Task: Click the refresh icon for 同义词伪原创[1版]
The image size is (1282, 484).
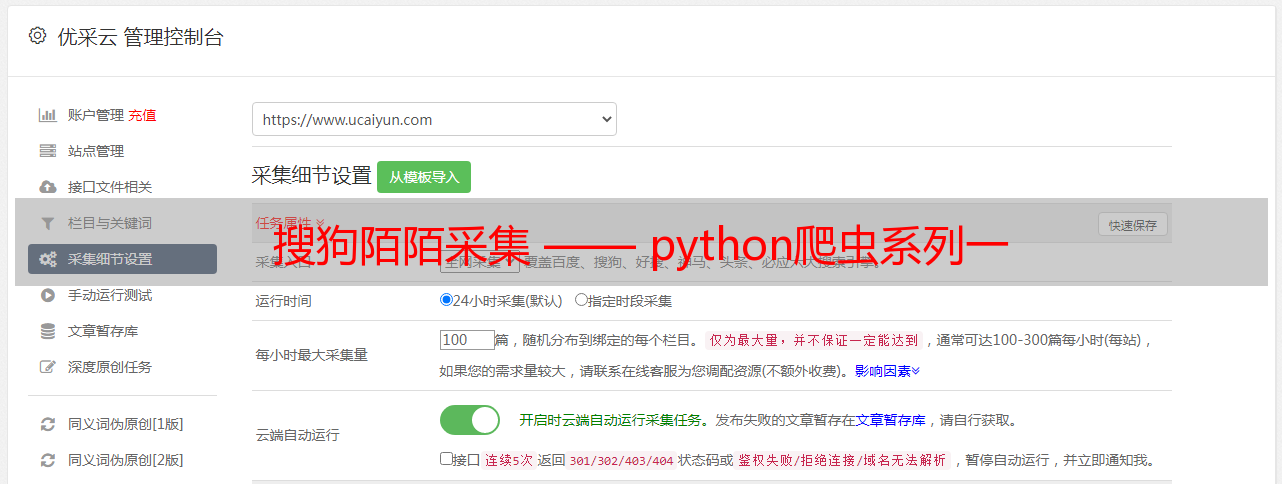Action: point(47,424)
